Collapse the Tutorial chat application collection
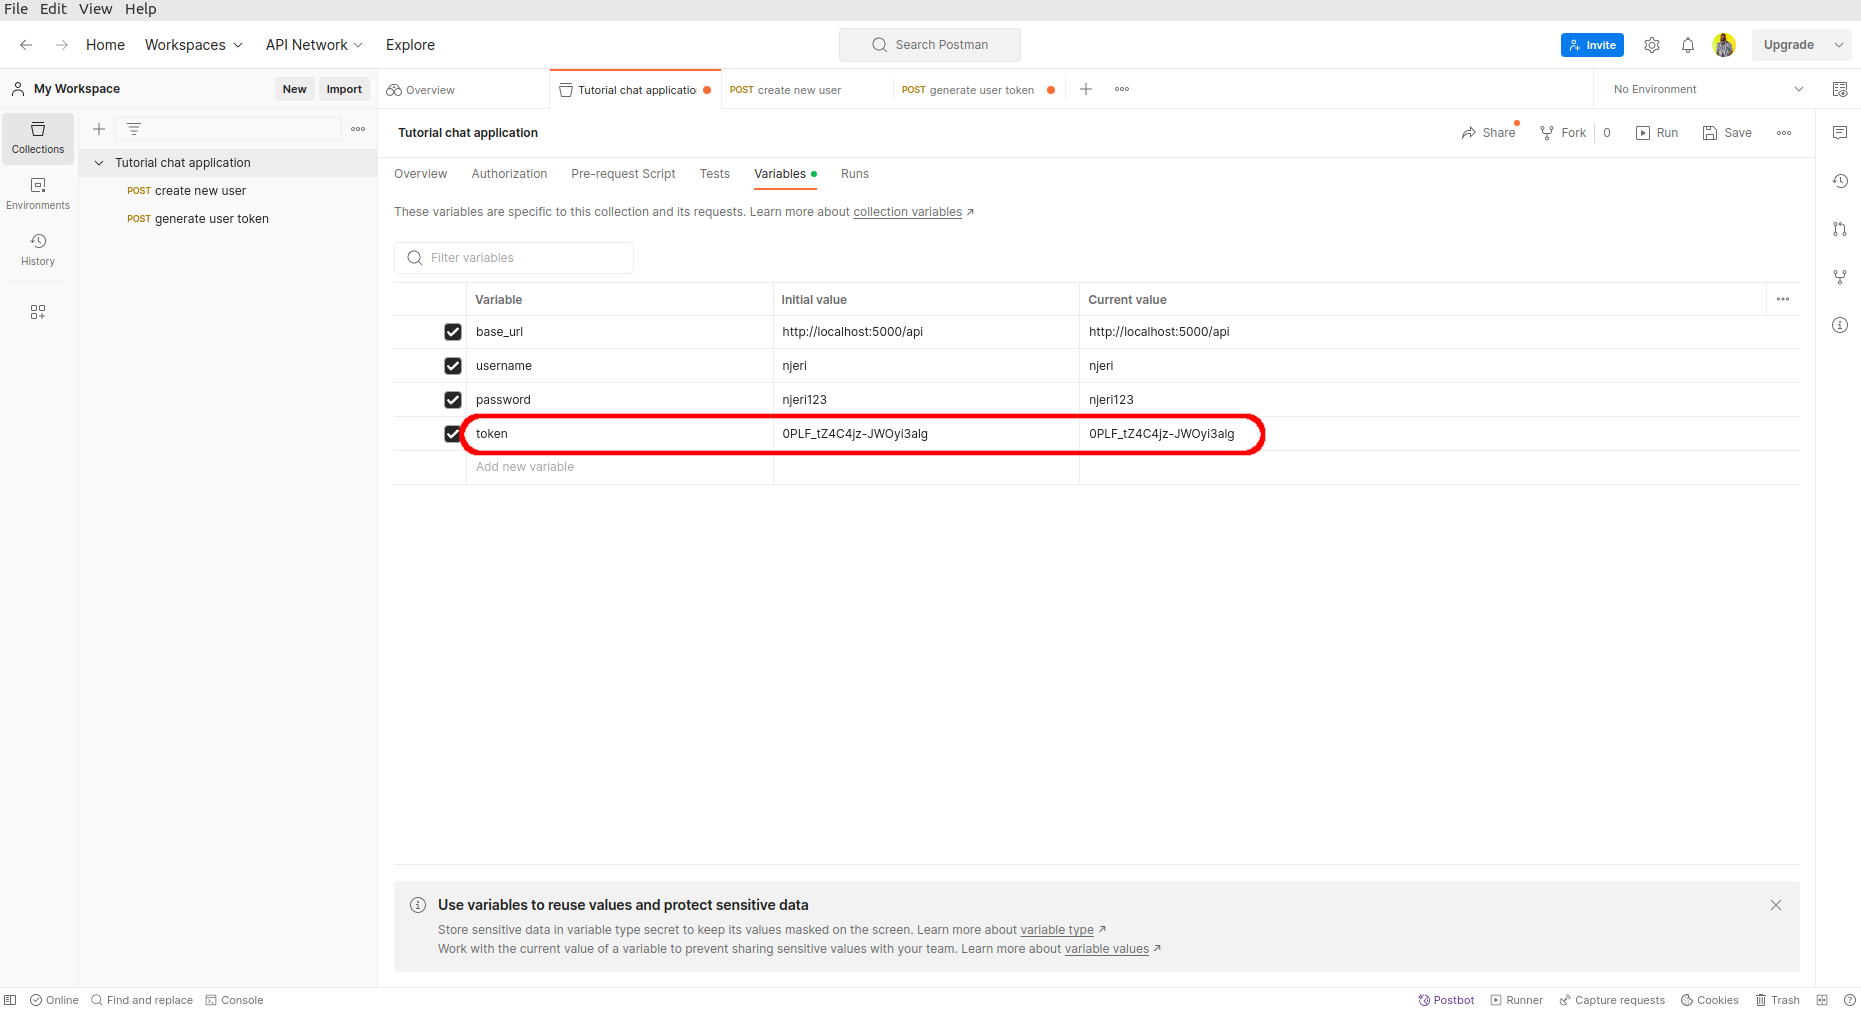This screenshot has height=1011, width=1861. pos(99,163)
